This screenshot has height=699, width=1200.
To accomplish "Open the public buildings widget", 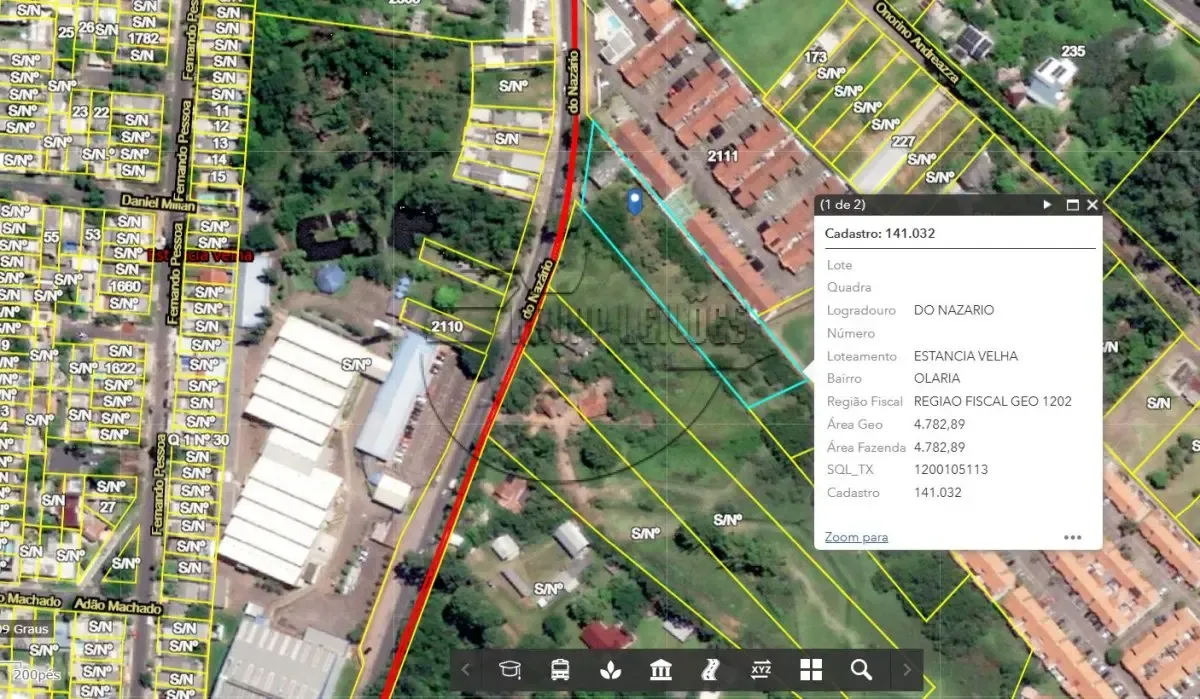I will (661, 670).
